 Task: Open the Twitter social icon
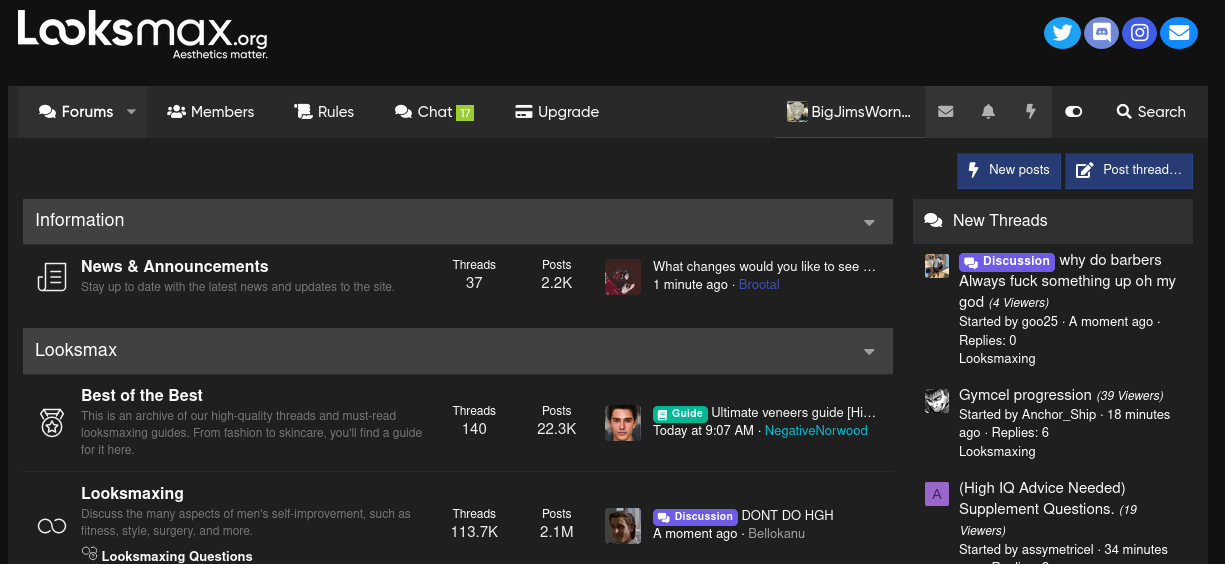point(1062,33)
